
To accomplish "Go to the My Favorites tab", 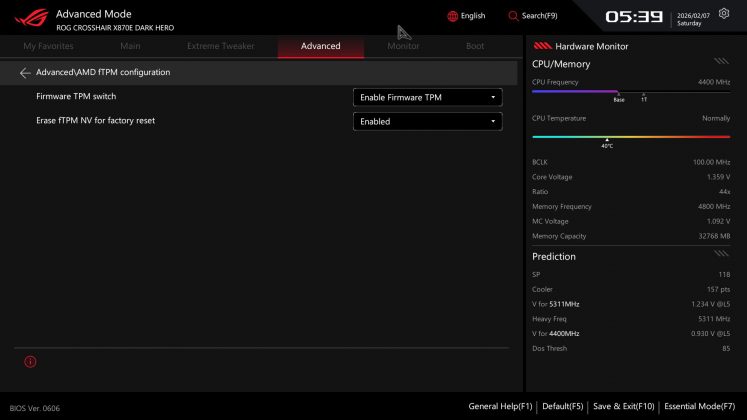I will pyautogui.click(x=48, y=46).
